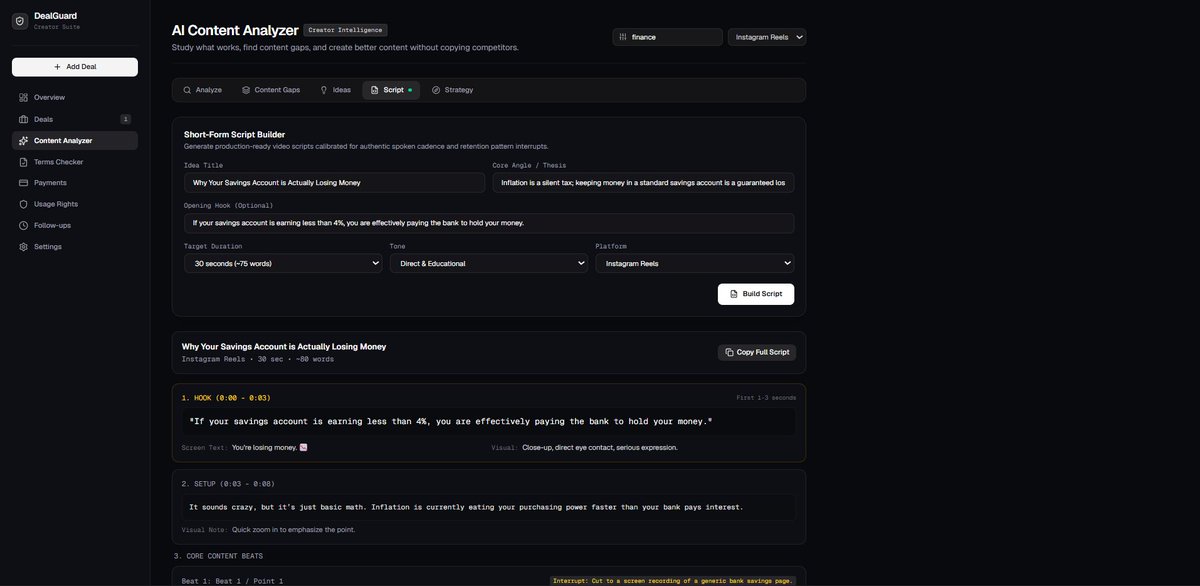Open Settings page
1200x586 pixels.
75,247
